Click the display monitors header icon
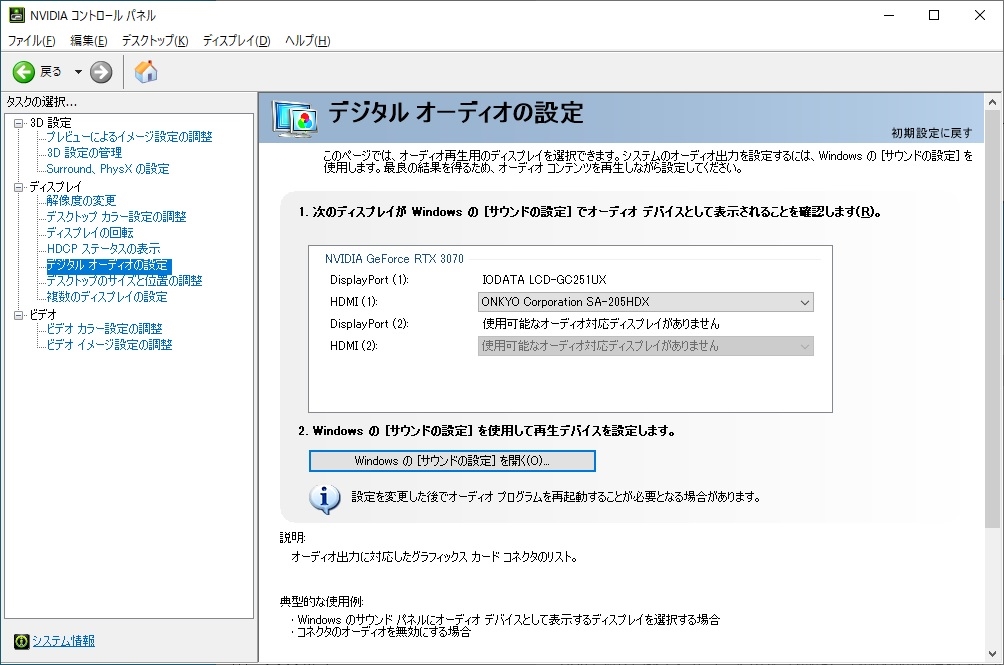Screen dimensions: 1004x665 [295, 120]
